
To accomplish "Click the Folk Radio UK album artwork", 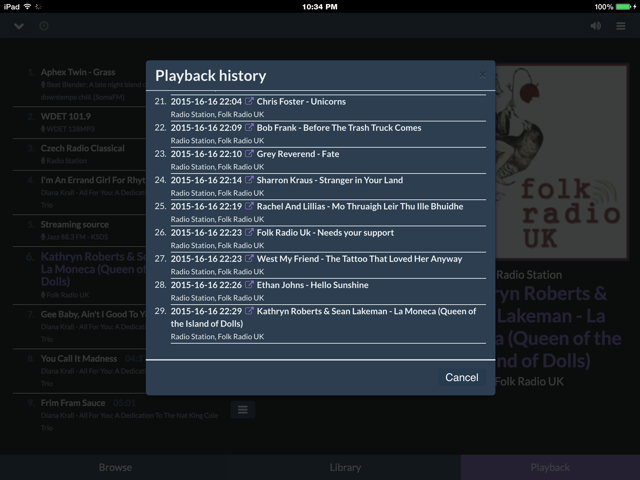I will [561, 162].
